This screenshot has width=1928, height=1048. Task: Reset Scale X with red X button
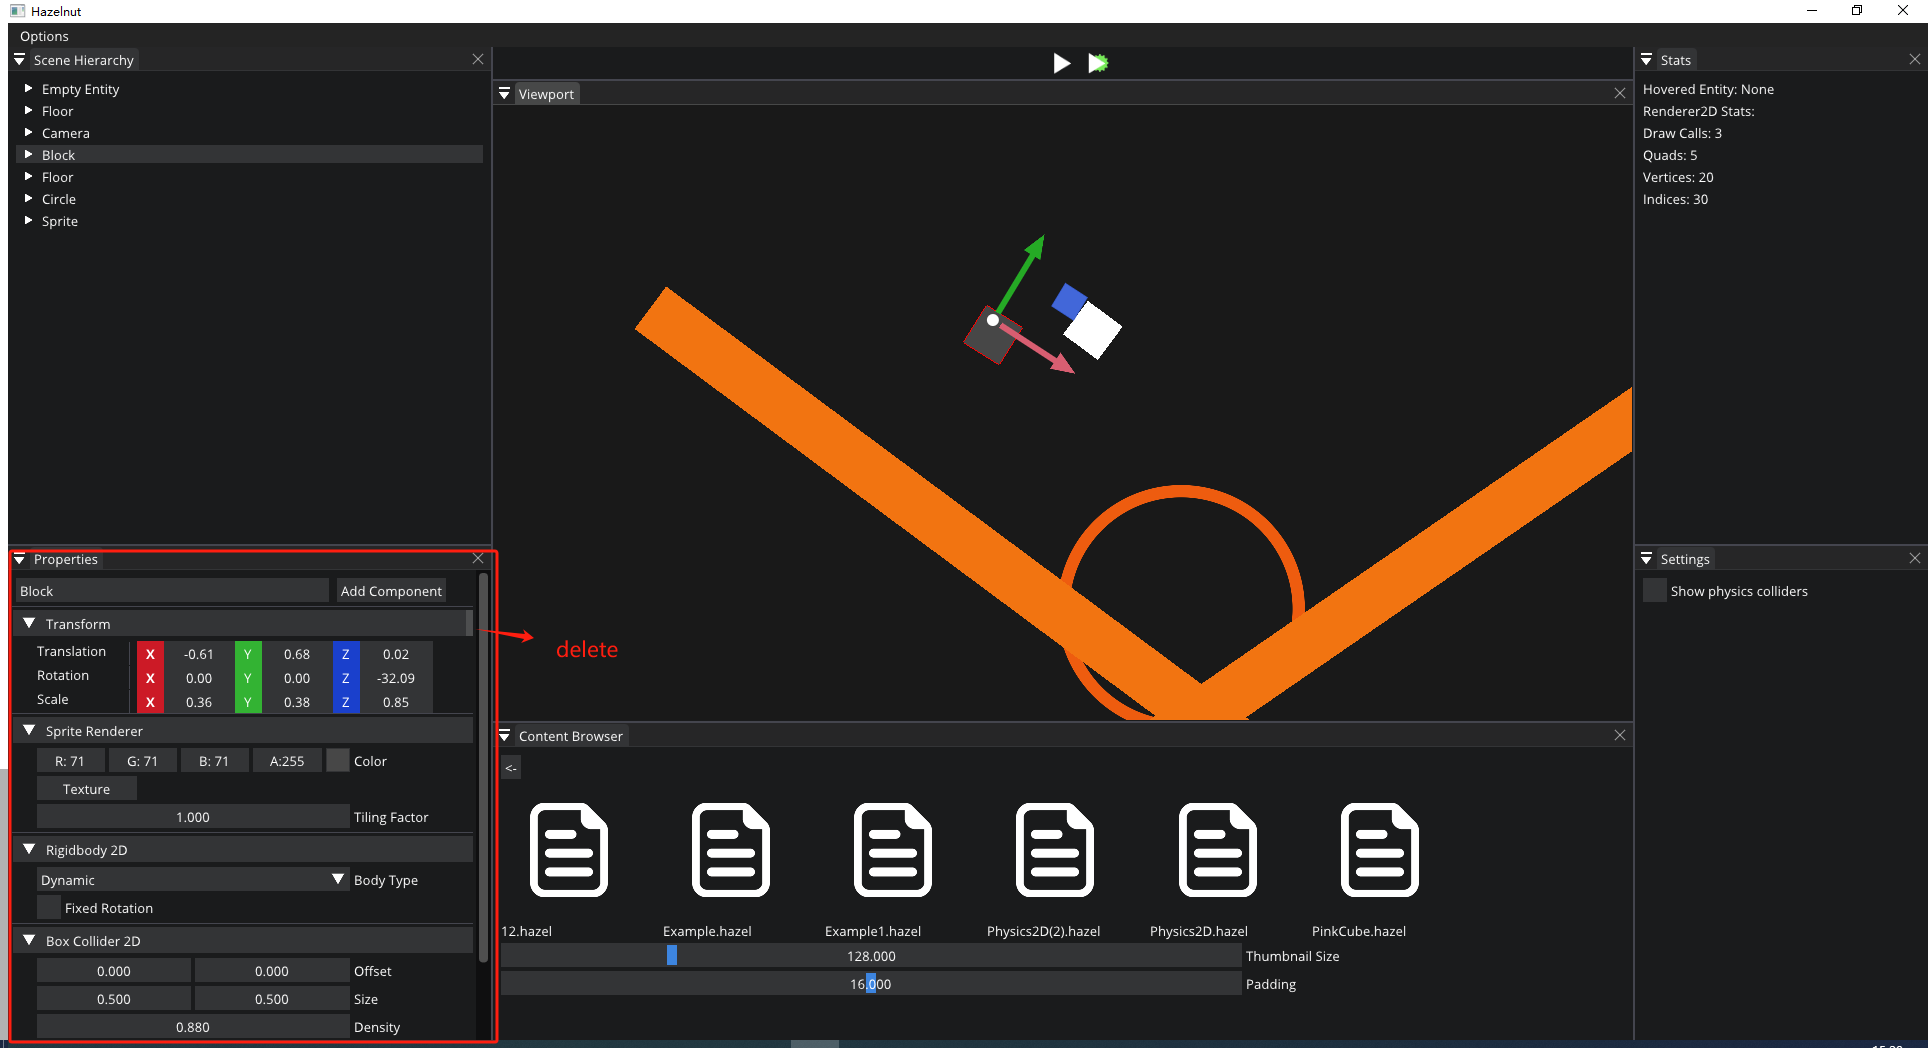coord(150,702)
